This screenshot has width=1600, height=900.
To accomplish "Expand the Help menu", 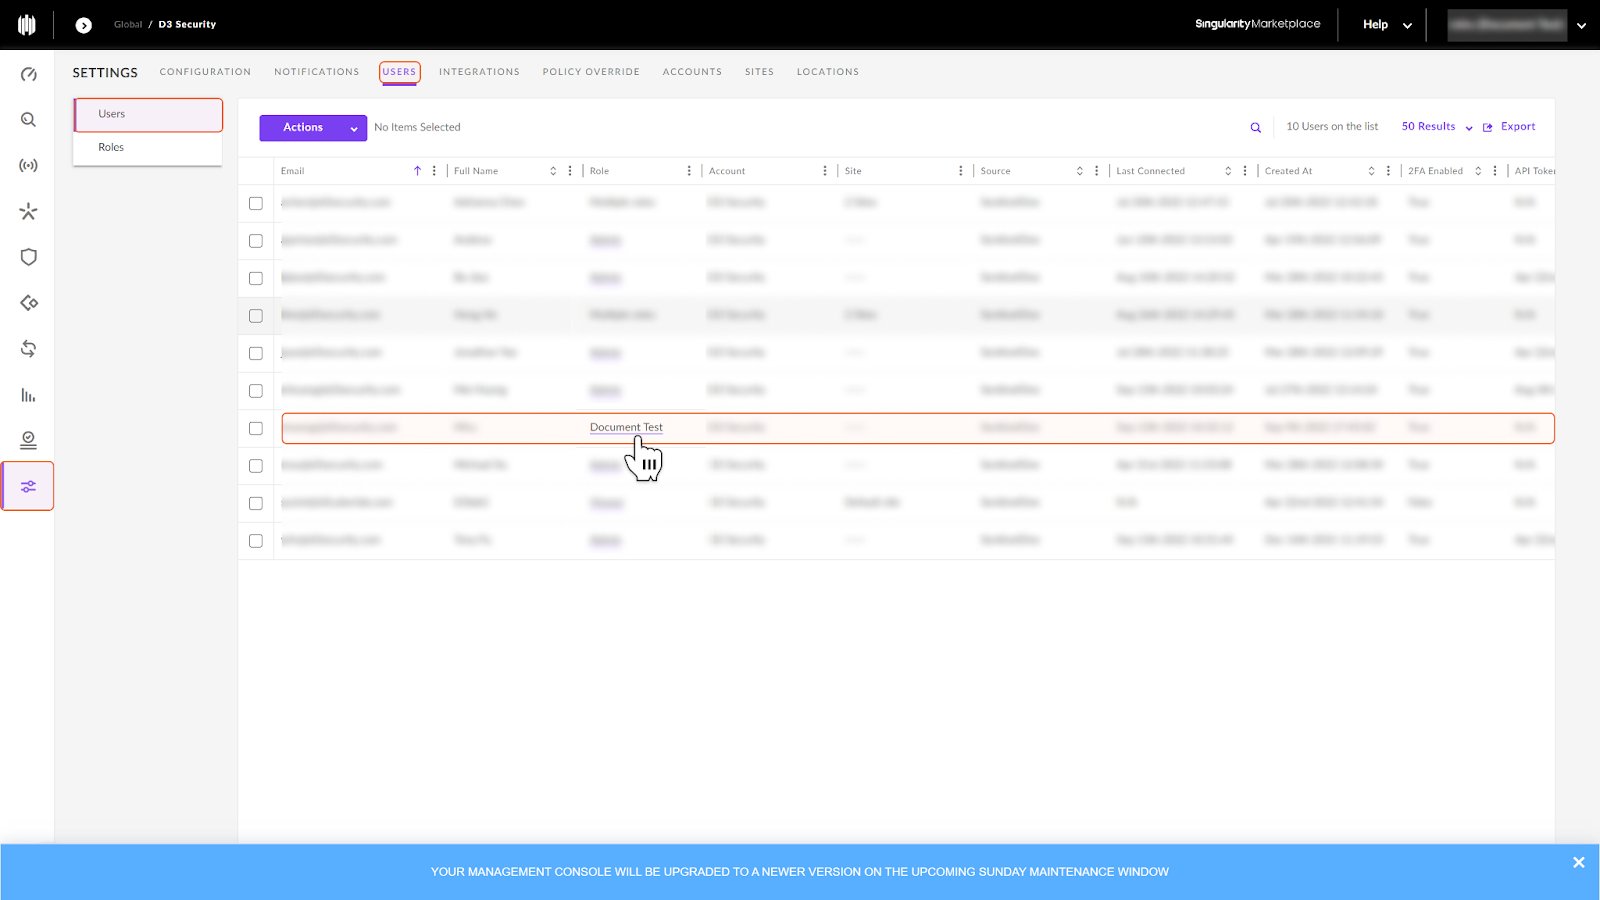I will 1386,25.
